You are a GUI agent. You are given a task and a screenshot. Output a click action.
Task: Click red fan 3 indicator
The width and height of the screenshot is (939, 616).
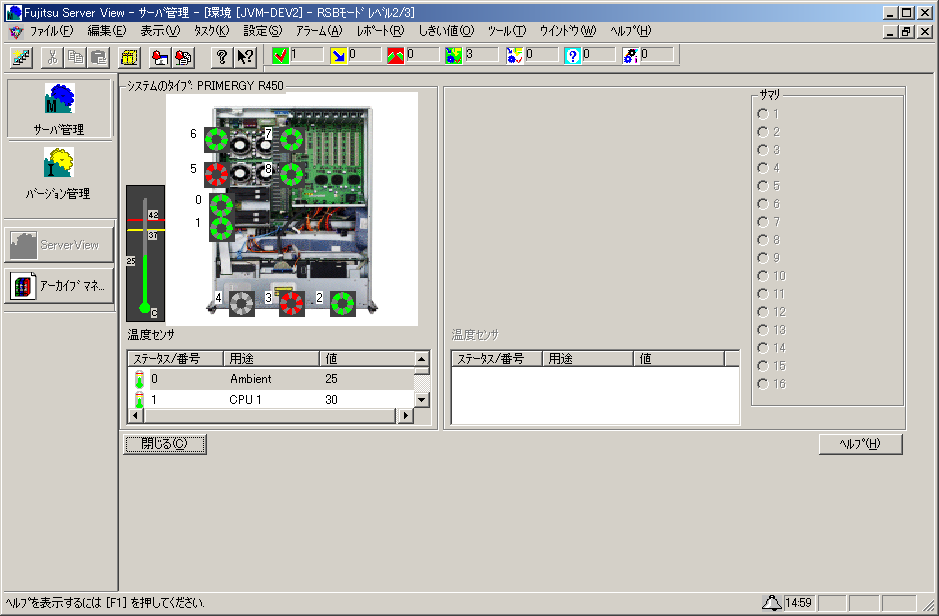(292, 304)
